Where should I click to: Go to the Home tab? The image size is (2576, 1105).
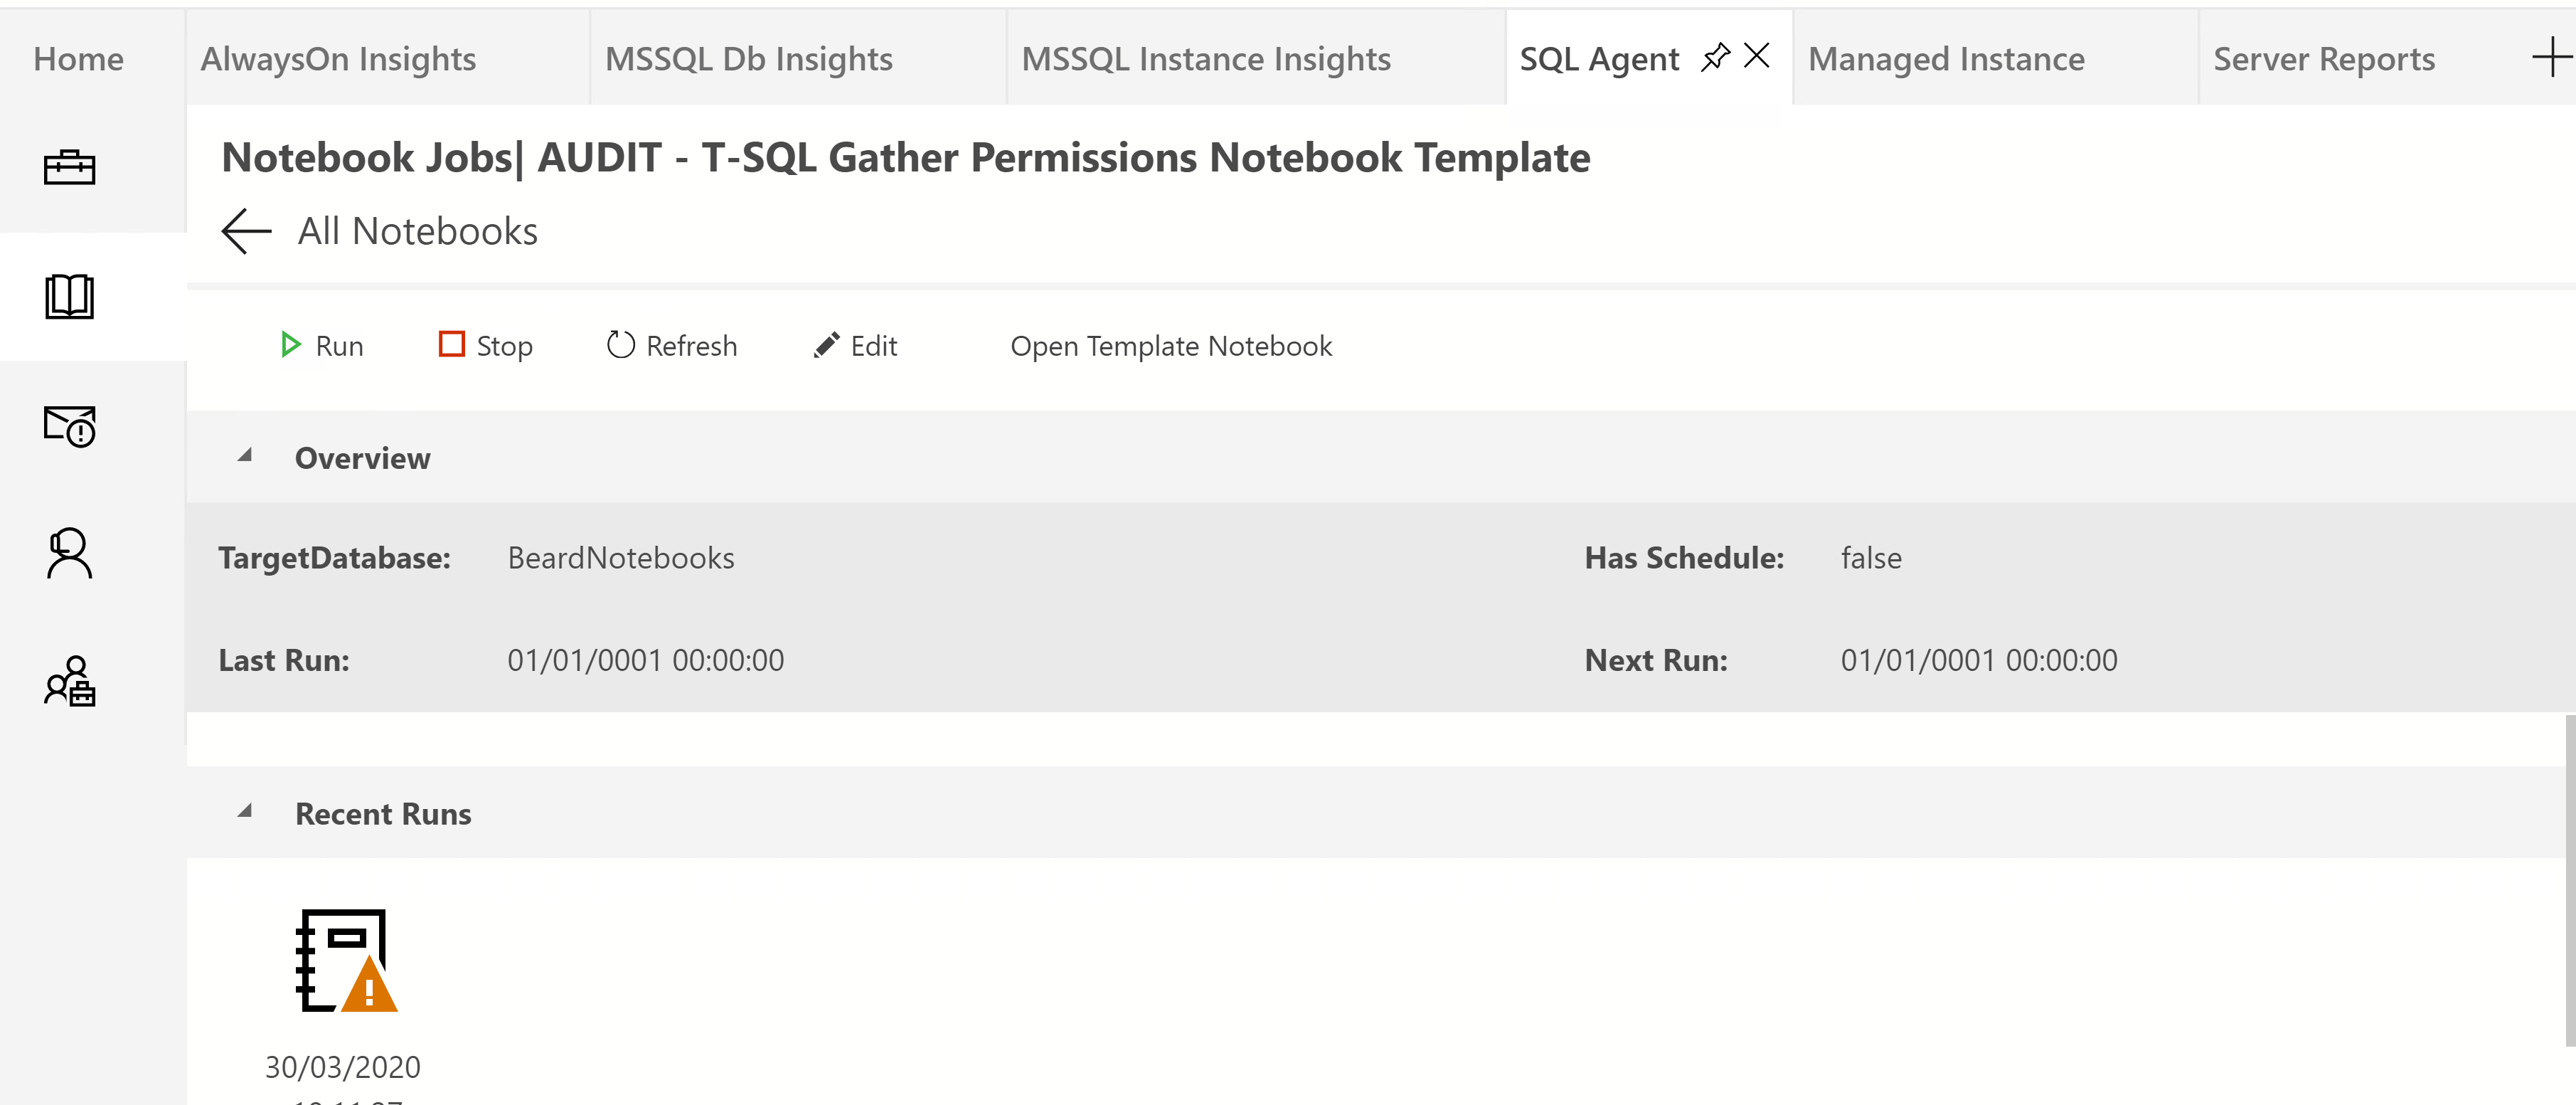[x=78, y=59]
